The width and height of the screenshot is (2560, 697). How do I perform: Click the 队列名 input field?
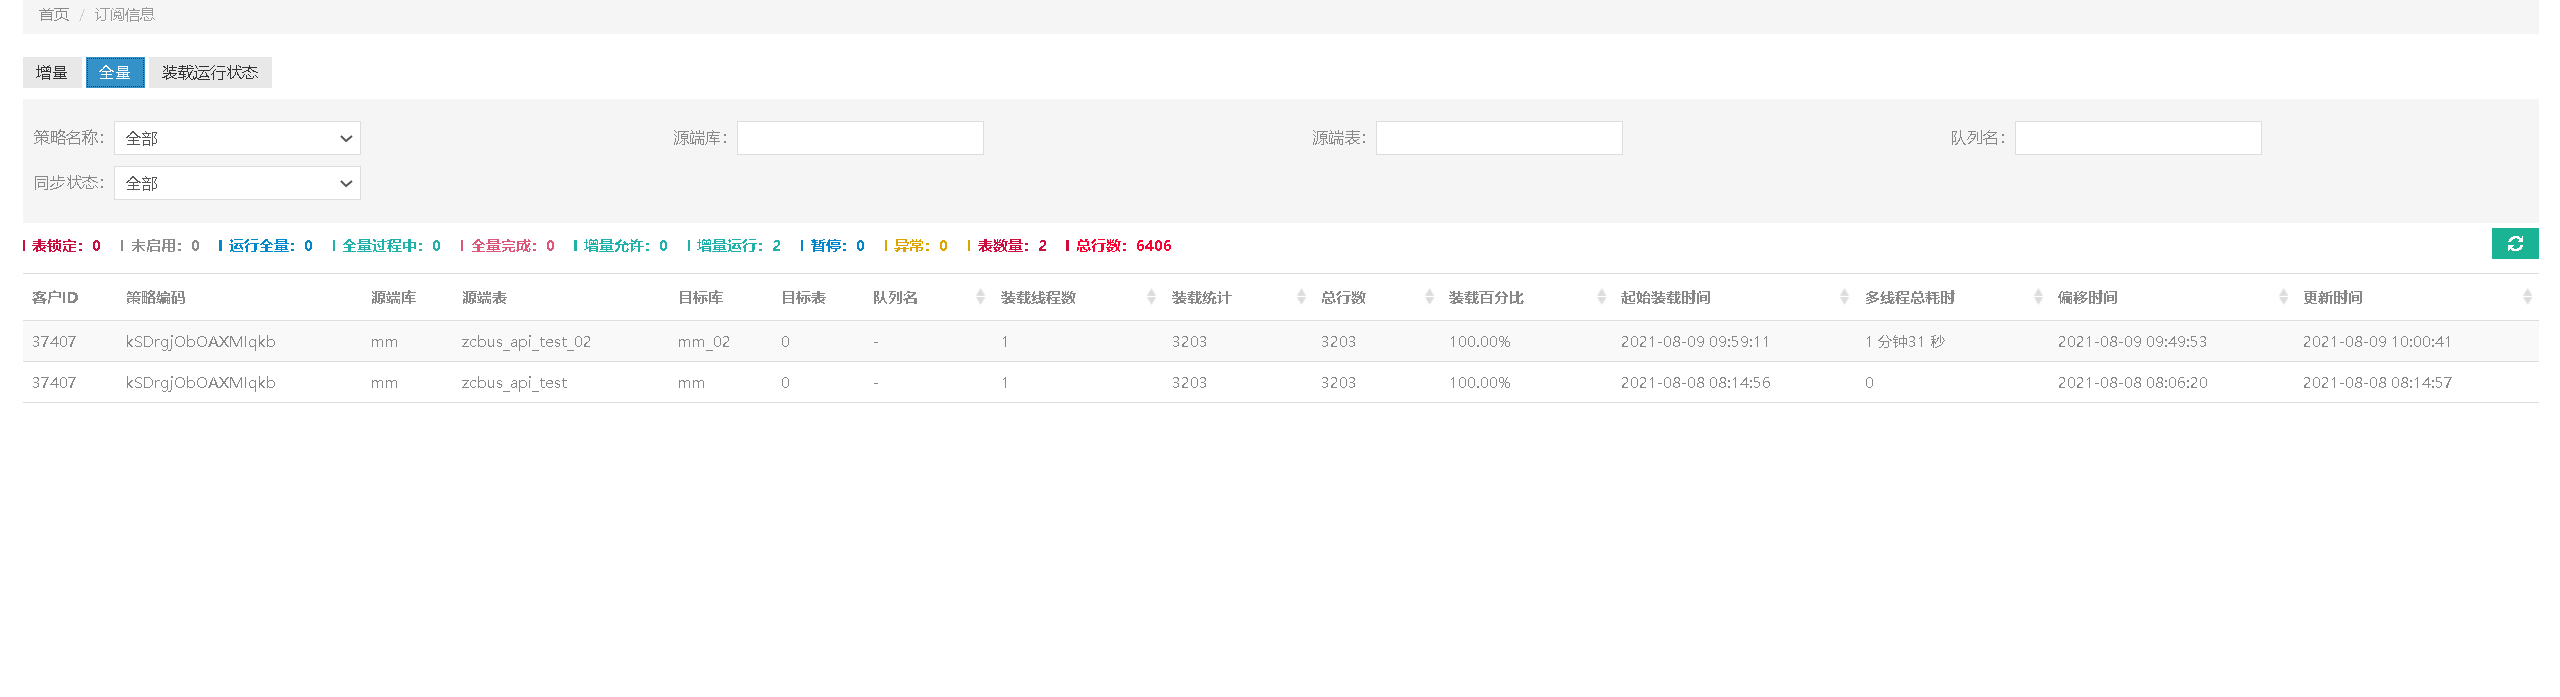[x=2137, y=138]
